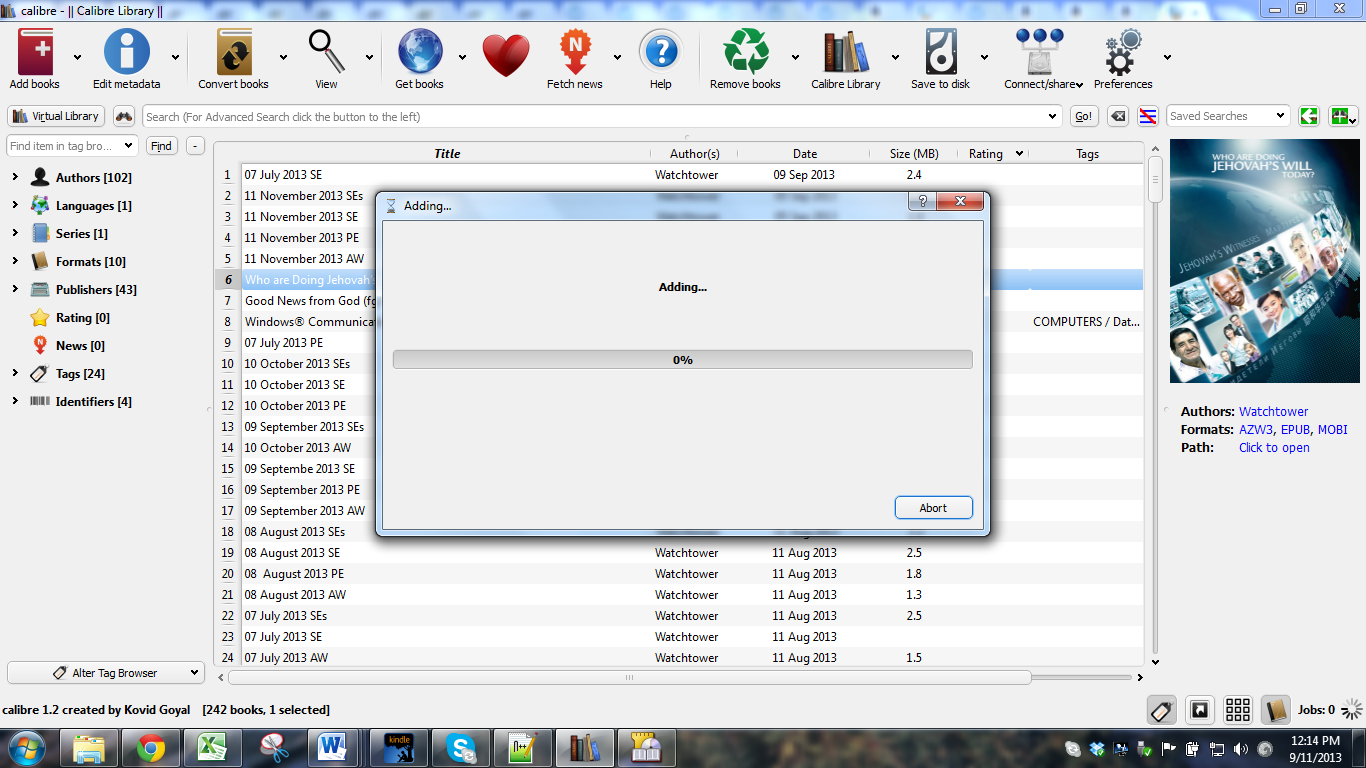The width and height of the screenshot is (1366, 768).
Task: Click the Tags column header
Action: pos(1087,154)
